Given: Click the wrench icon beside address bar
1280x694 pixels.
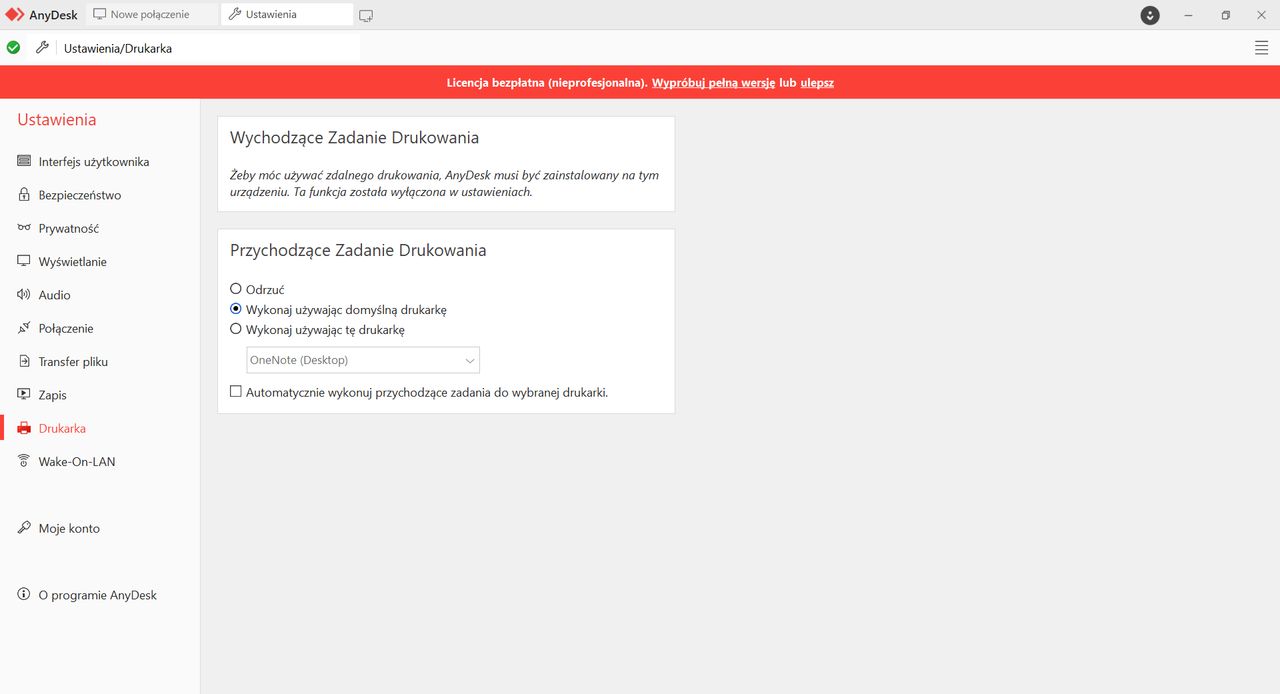Looking at the screenshot, I should point(42,47).
